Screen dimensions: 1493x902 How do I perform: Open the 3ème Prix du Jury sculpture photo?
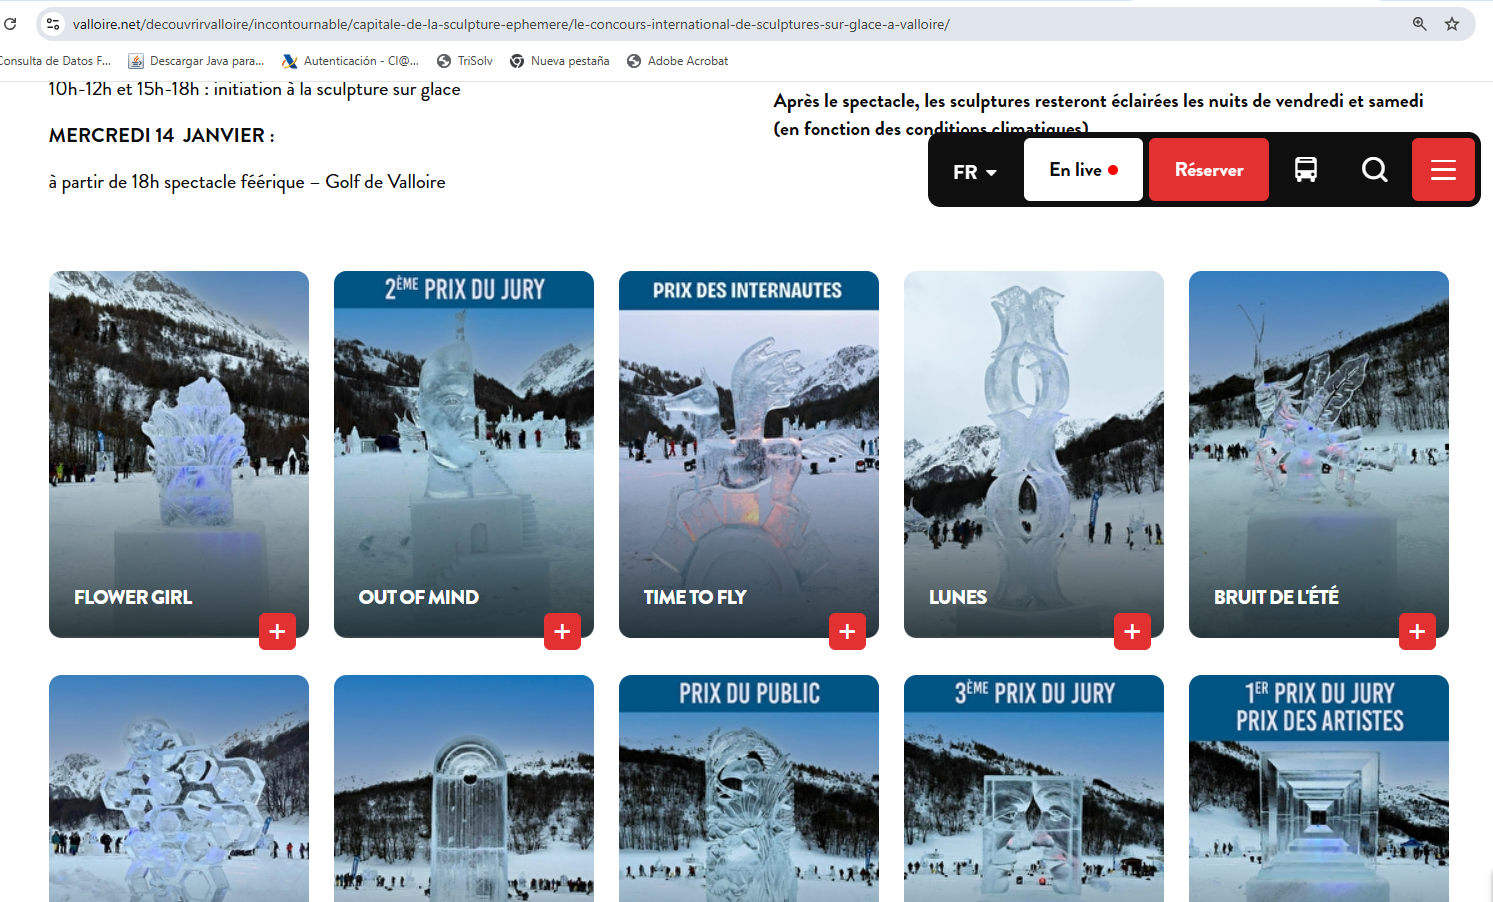[1034, 789]
